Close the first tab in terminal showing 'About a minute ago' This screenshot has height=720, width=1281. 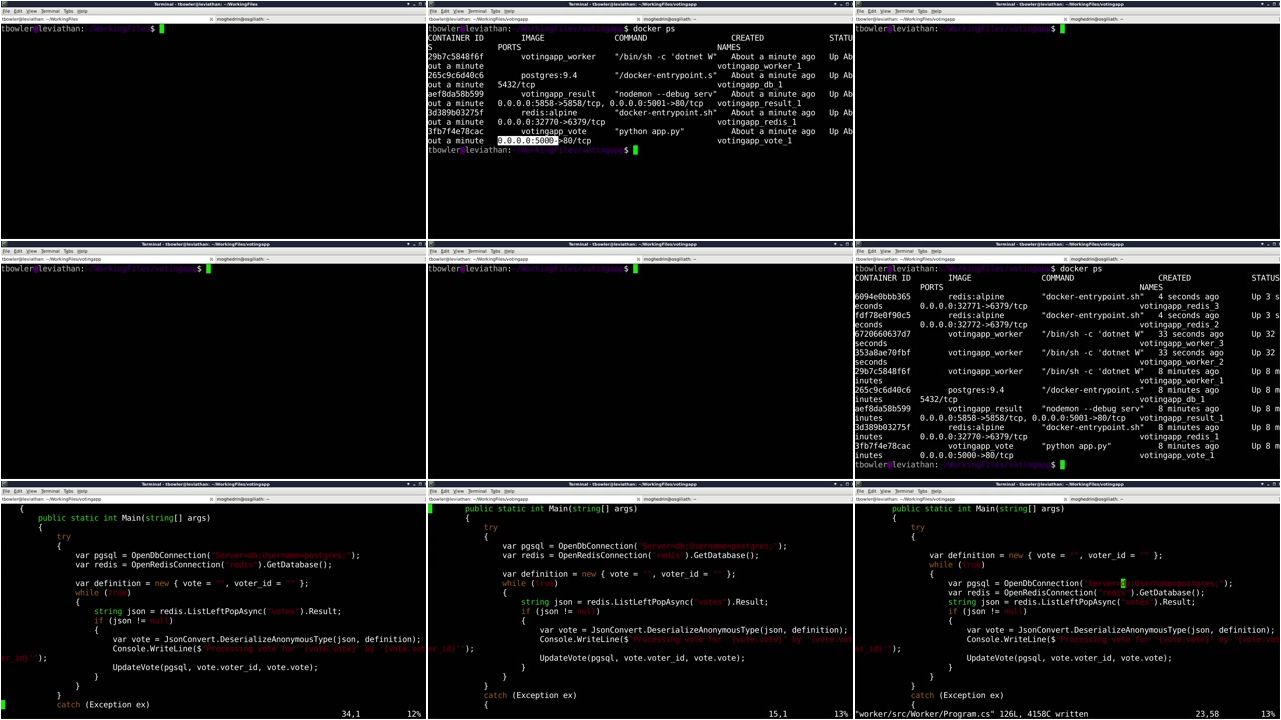point(638,19)
